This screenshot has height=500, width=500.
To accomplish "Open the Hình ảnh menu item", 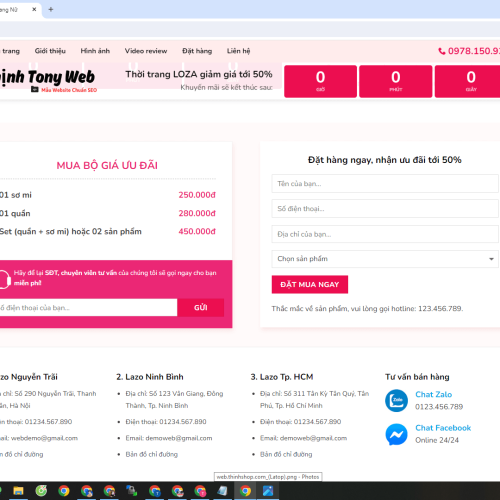I will (x=95, y=51).
